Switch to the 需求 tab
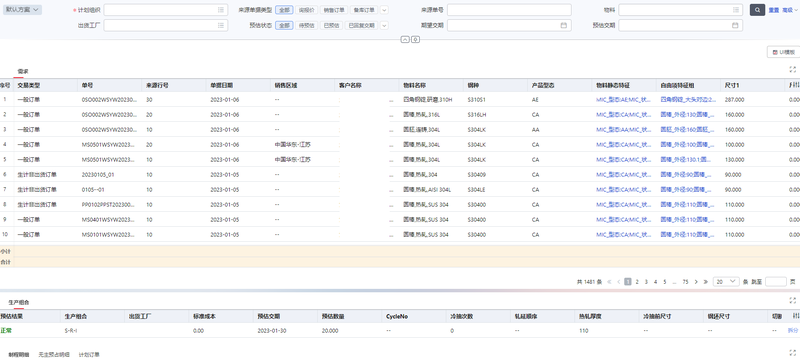This screenshot has height=360, width=800. (x=22, y=71)
